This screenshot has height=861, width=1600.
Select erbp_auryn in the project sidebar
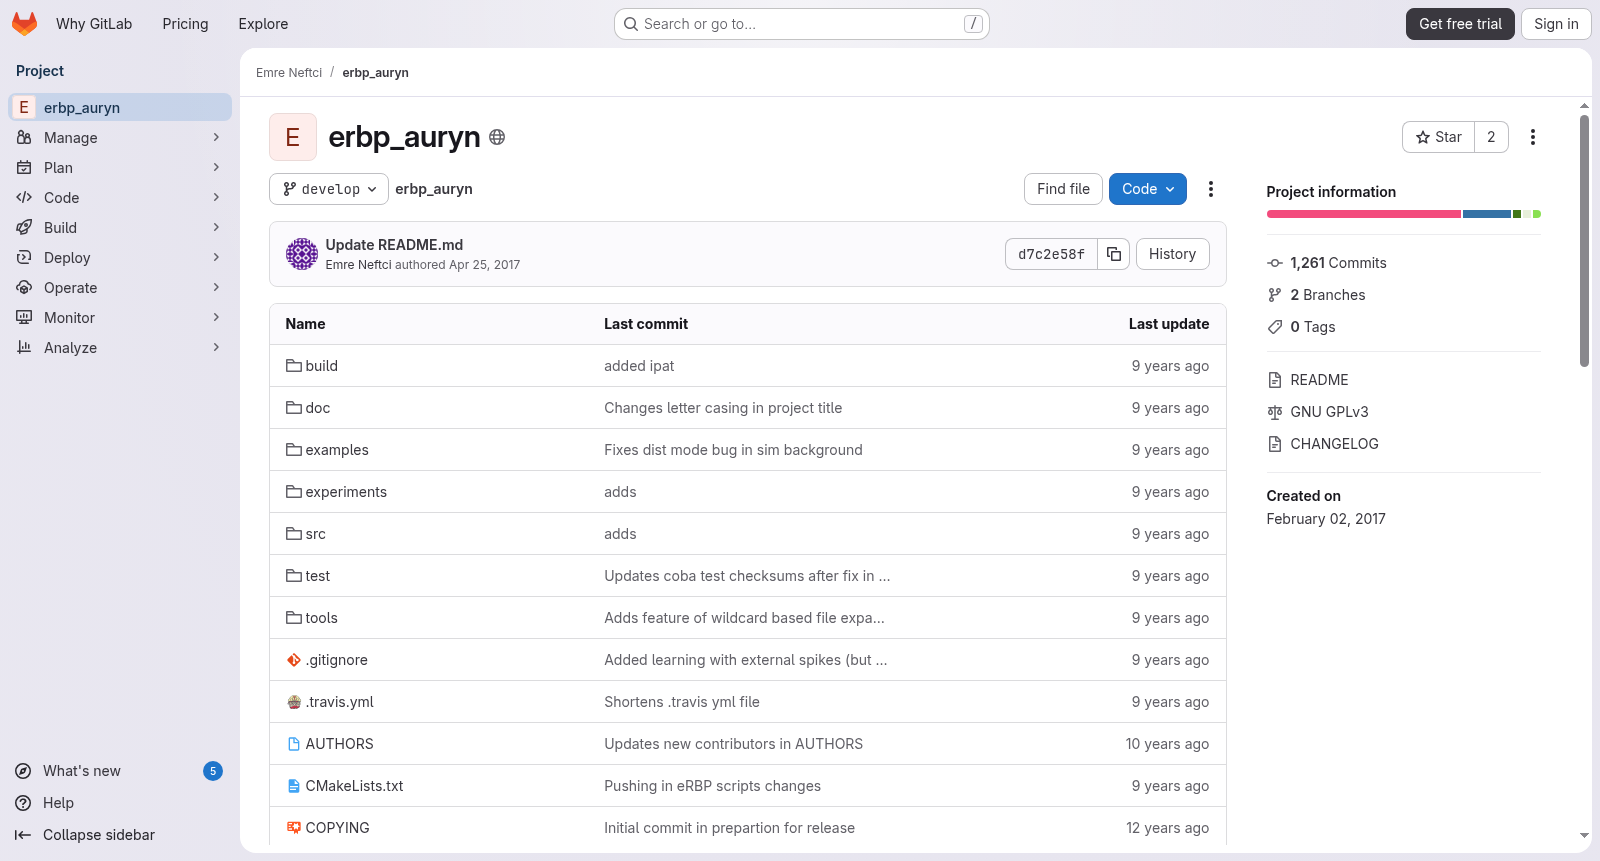pyautogui.click(x=120, y=108)
